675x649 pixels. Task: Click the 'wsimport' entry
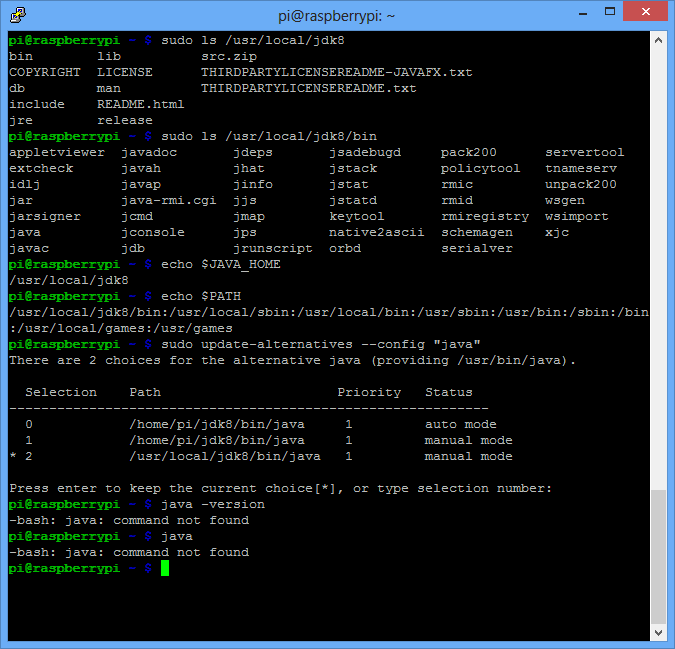(x=577, y=216)
